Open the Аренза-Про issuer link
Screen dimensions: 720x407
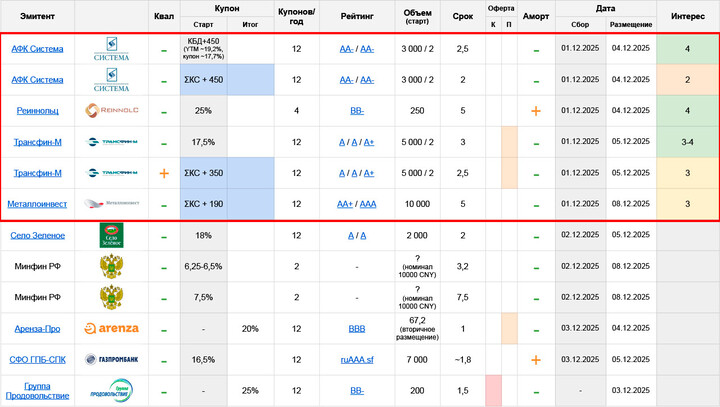[x=37, y=328]
